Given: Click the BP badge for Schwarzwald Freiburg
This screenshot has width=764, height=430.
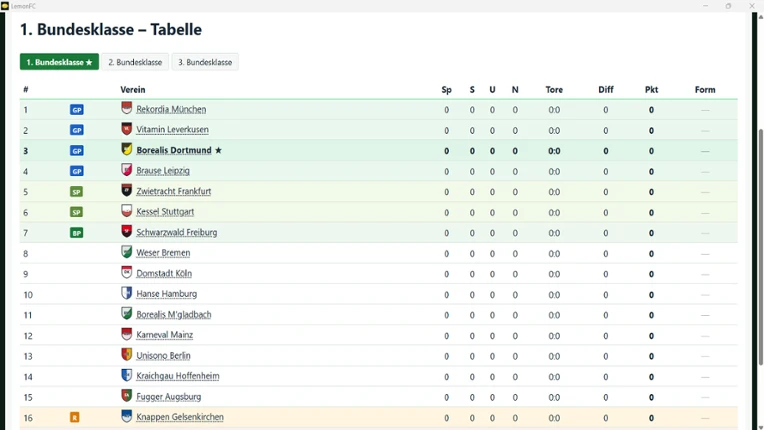Looking at the screenshot, I should click(76, 233).
